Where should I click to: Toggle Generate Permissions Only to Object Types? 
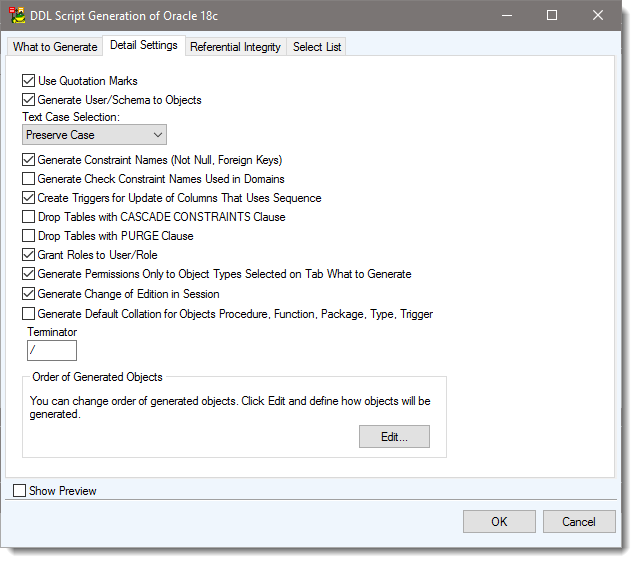click(28, 274)
